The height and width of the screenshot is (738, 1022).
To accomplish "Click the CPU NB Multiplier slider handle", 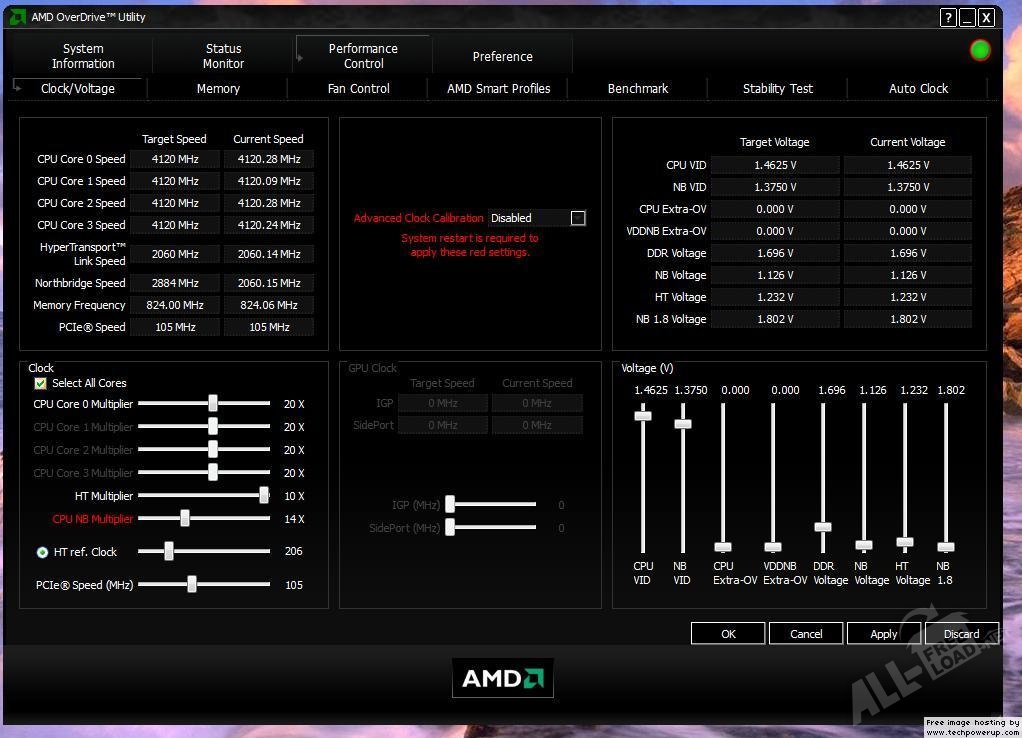I will 185,518.
